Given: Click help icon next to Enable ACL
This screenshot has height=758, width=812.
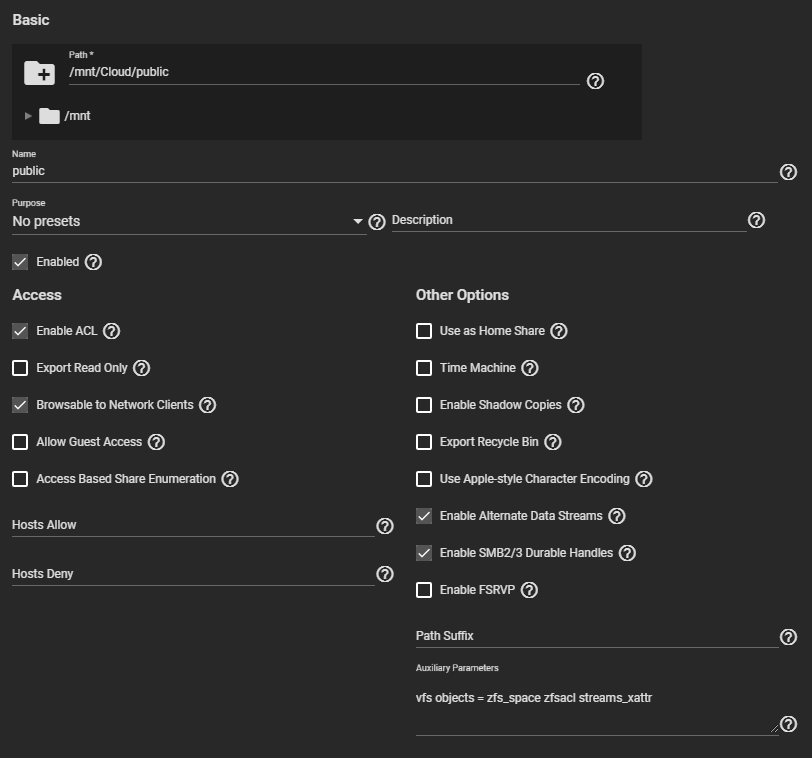Looking at the screenshot, I should coord(111,331).
